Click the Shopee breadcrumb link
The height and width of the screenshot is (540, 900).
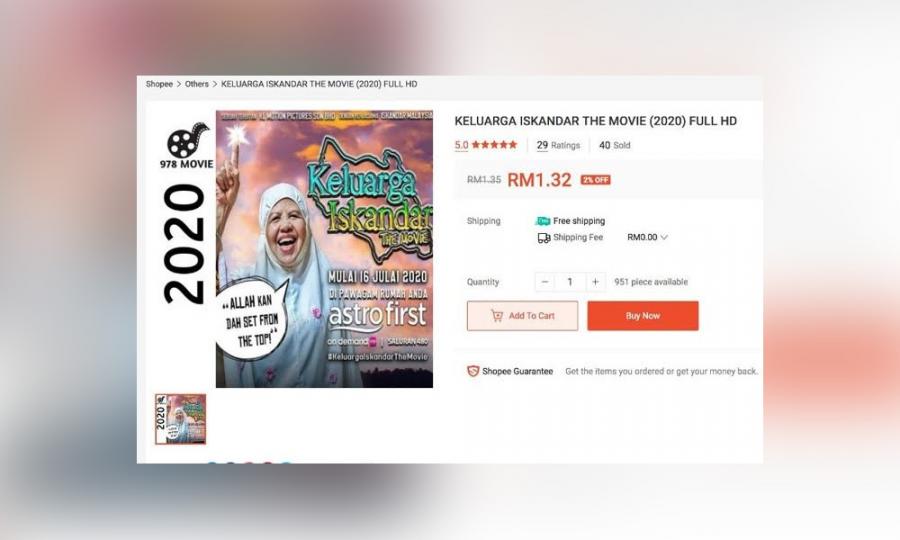click(159, 84)
